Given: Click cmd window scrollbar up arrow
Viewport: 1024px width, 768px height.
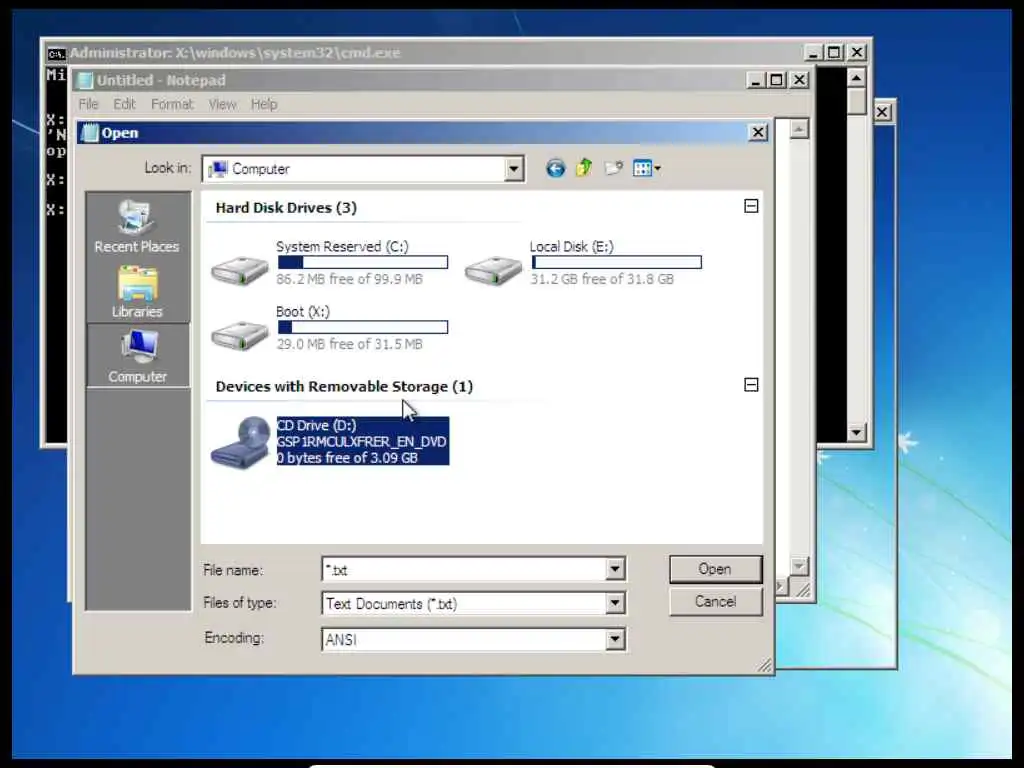Looking at the screenshot, I should tap(856, 78).
